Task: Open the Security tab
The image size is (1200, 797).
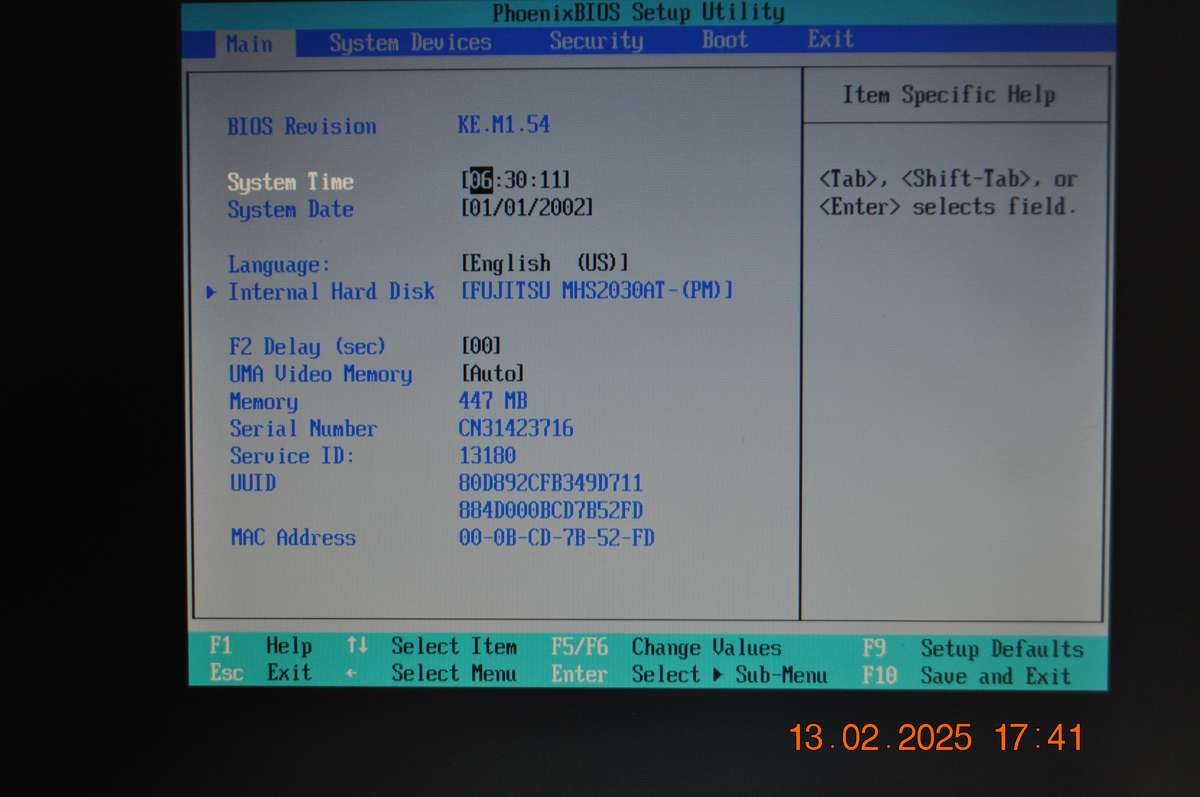Action: (595, 41)
